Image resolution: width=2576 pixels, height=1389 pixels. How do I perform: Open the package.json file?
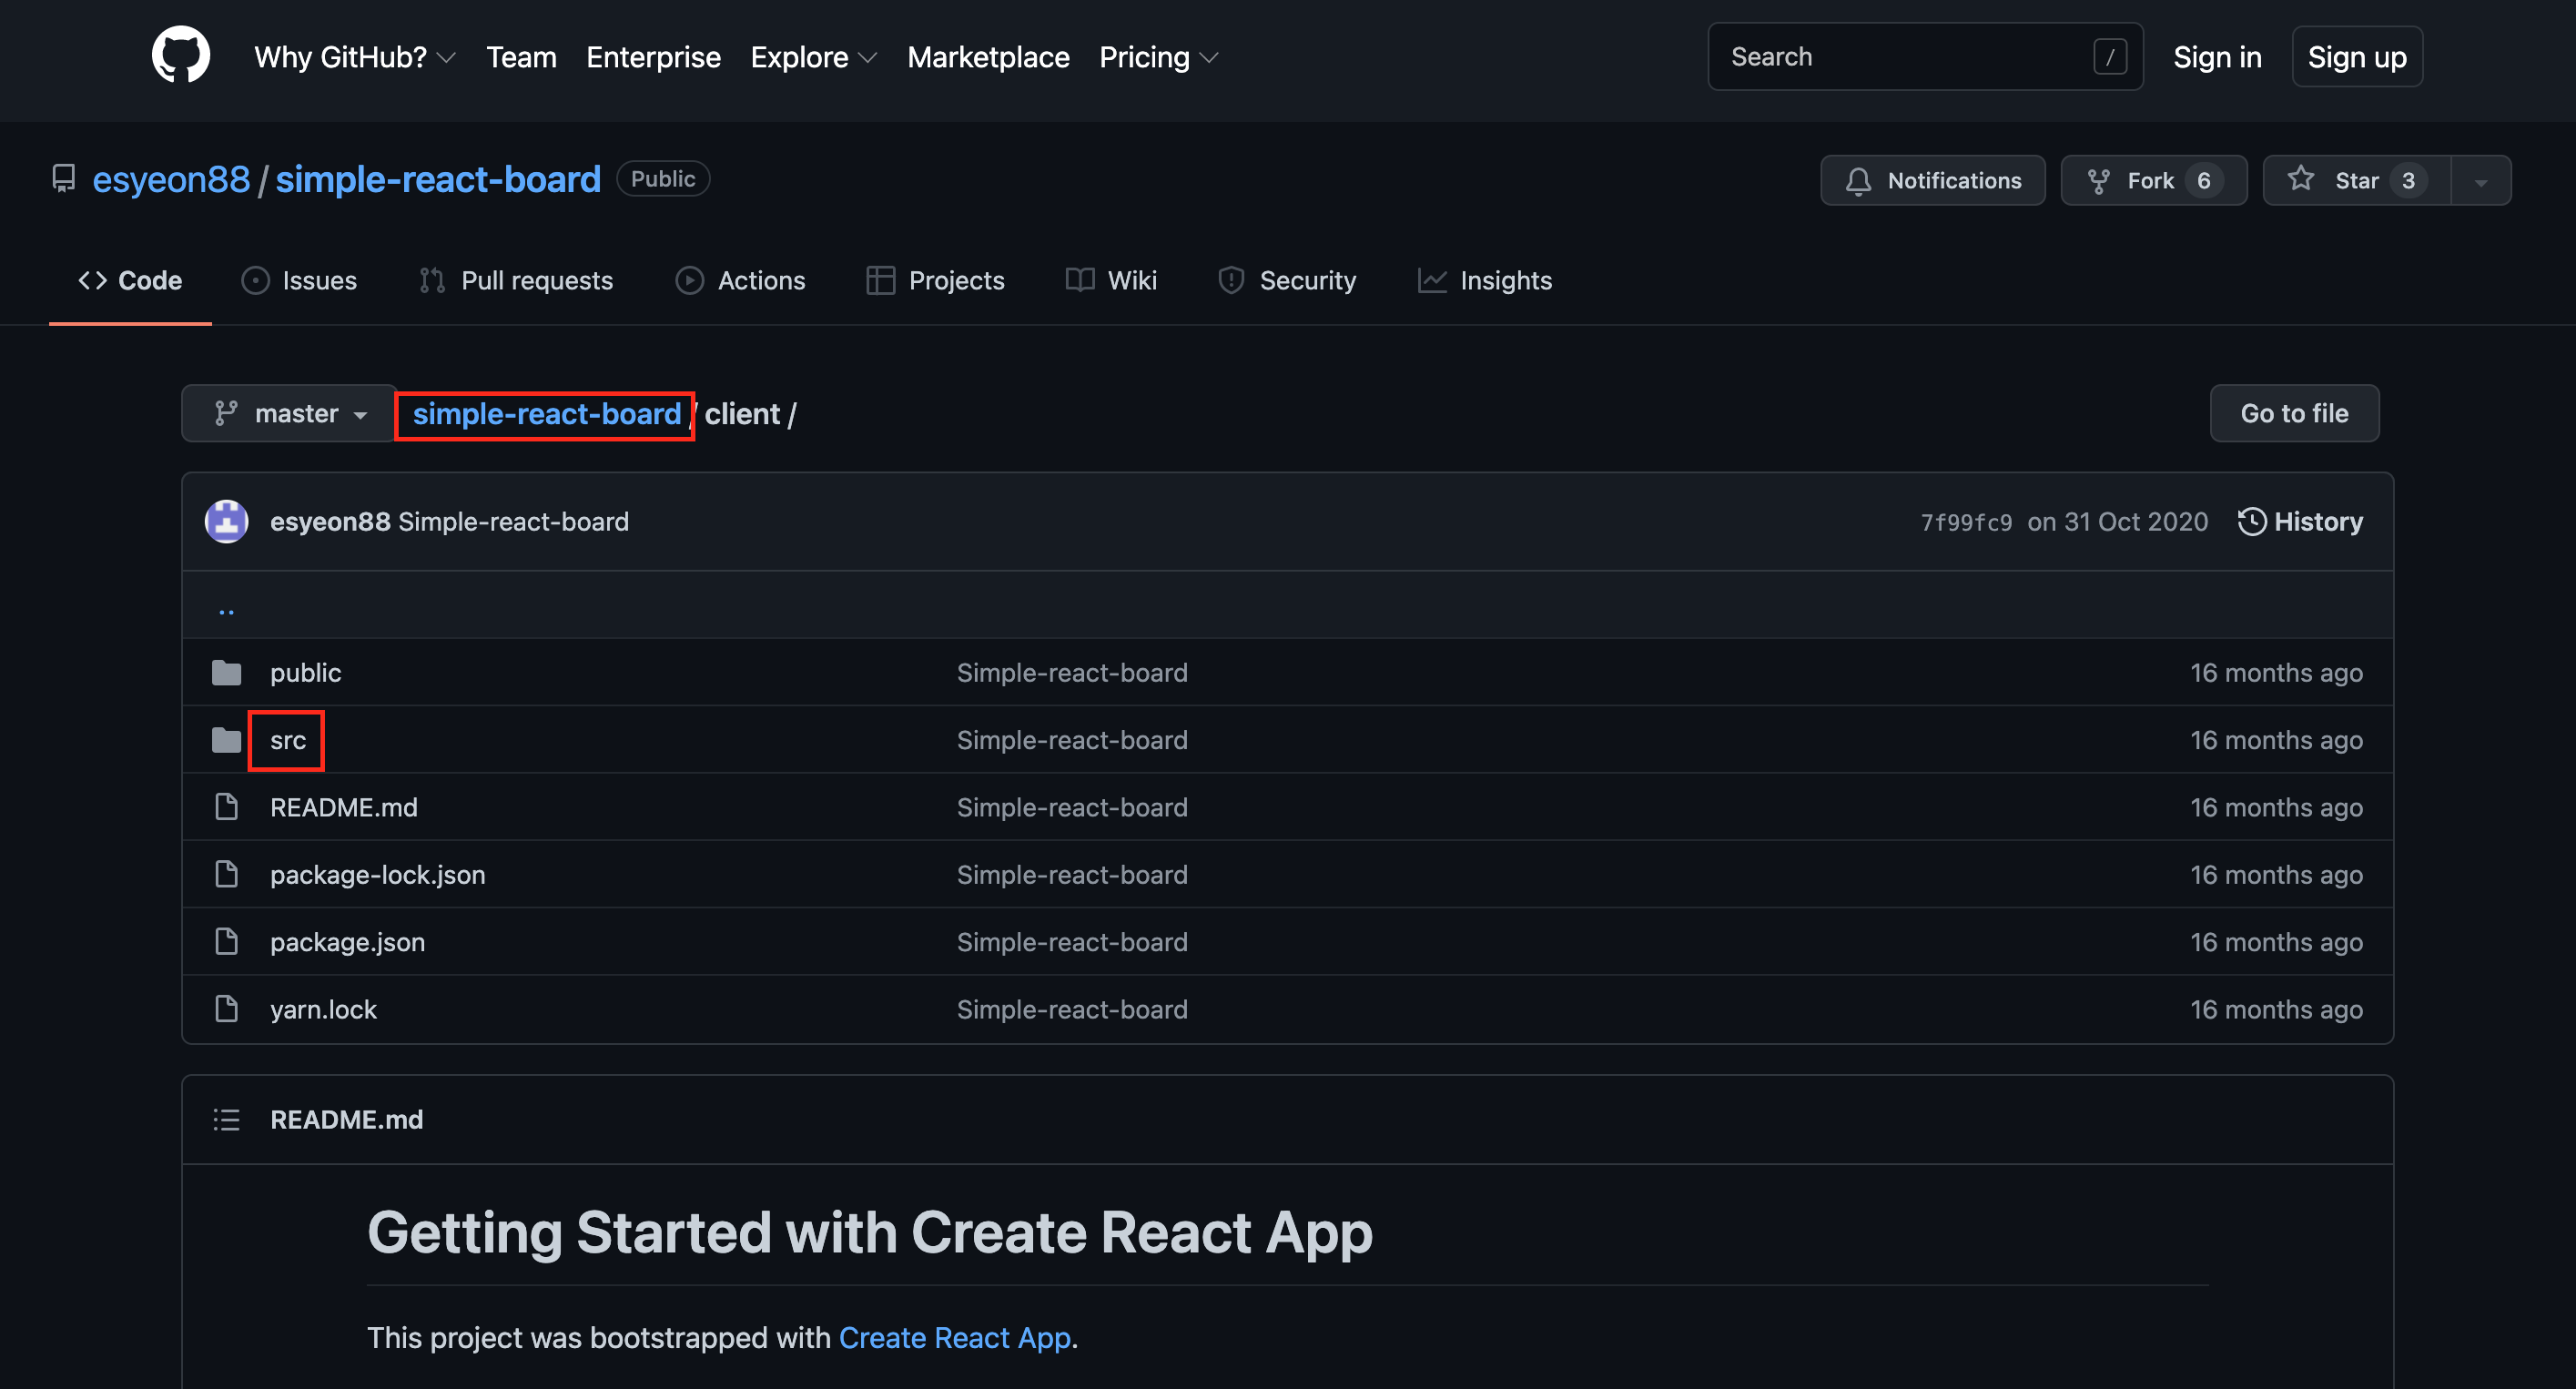tap(347, 942)
